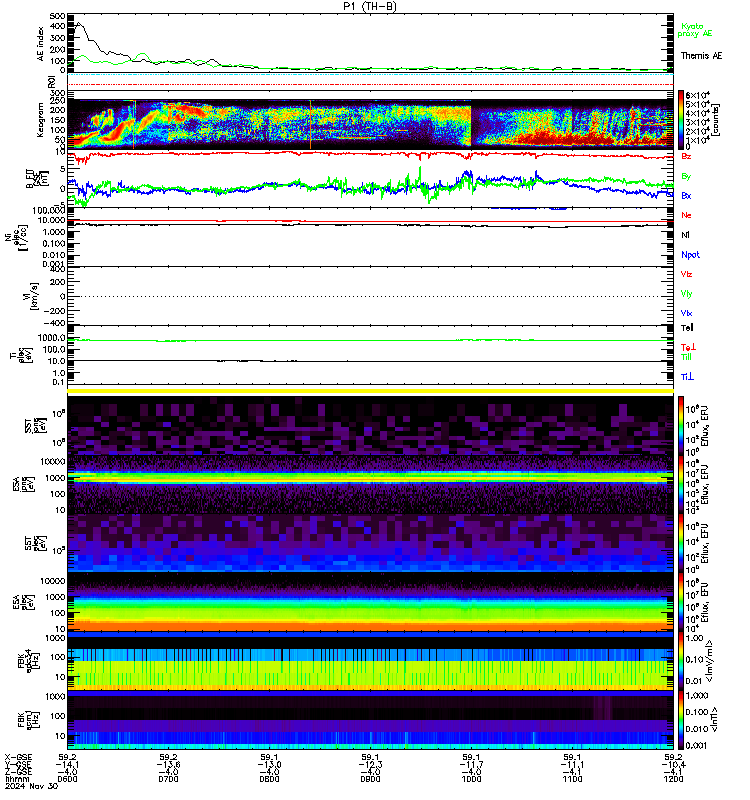Click the yellow-green band in FBK edc spectrogram
Image resolution: width=750 pixels, height=800 pixels.
pyautogui.click(x=370, y=672)
